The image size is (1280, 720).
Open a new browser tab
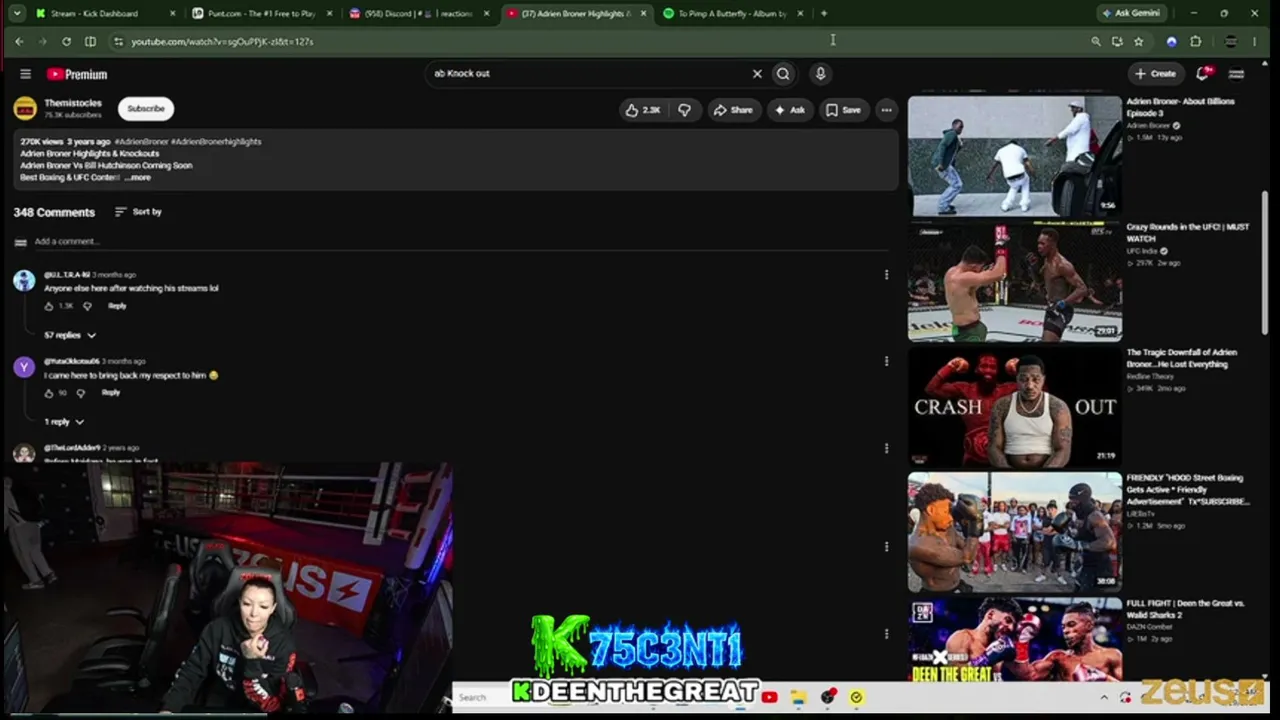pyautogui.click(x=824, y=13)
